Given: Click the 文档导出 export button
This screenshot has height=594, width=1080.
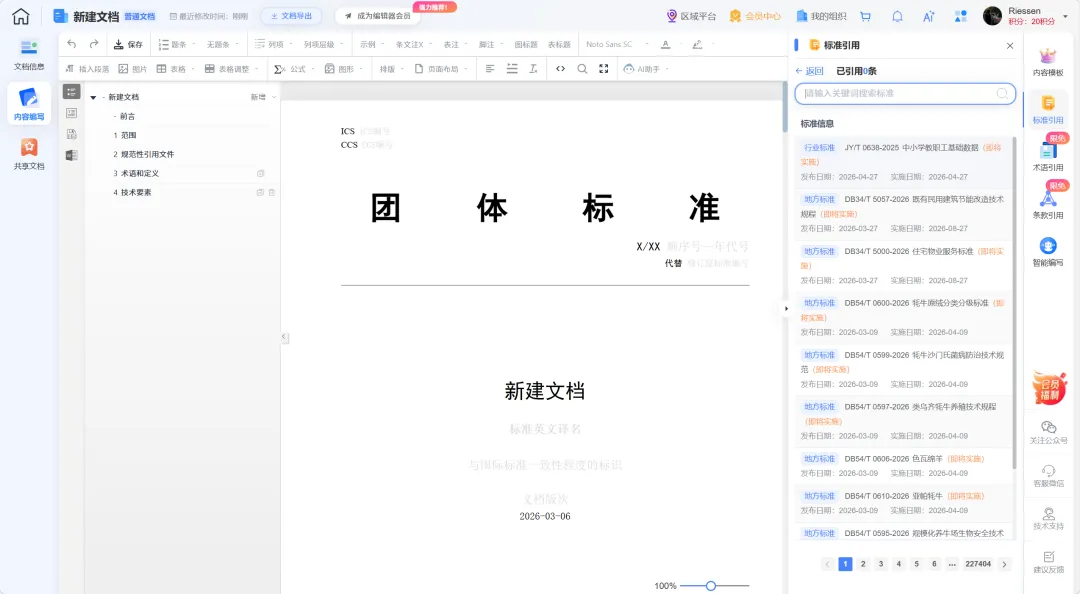Looking at the screenshot, I should [291, 16].
